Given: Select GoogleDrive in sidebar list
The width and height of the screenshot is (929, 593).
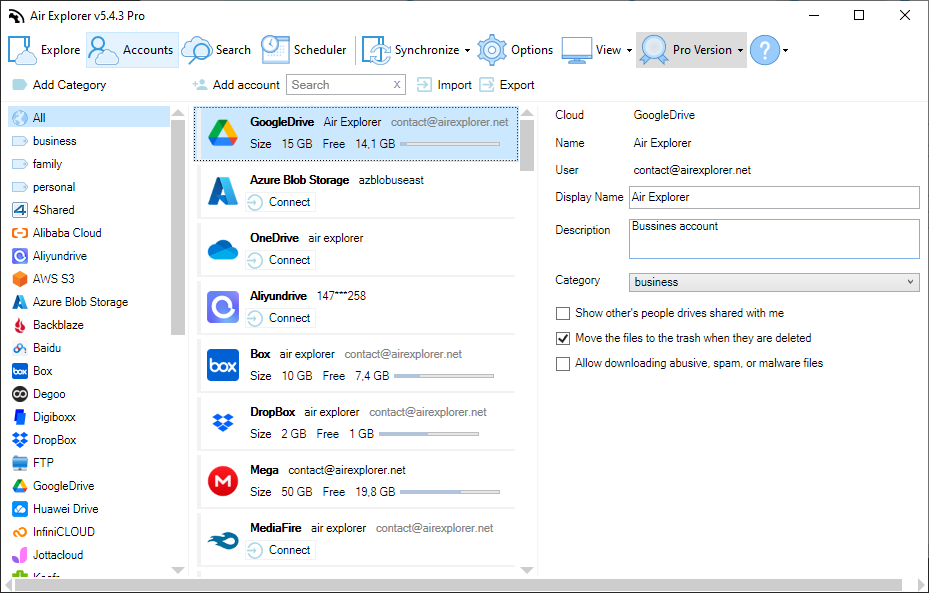Looking at the screenshot, I should tap(89, 486).
